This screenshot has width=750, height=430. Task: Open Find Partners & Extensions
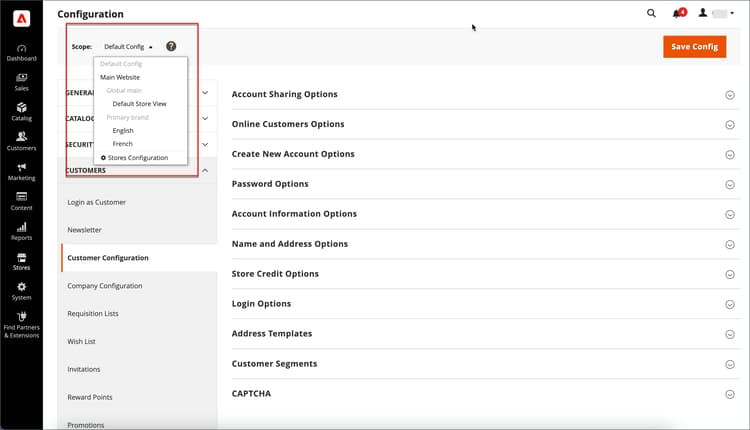click(22, 325)
